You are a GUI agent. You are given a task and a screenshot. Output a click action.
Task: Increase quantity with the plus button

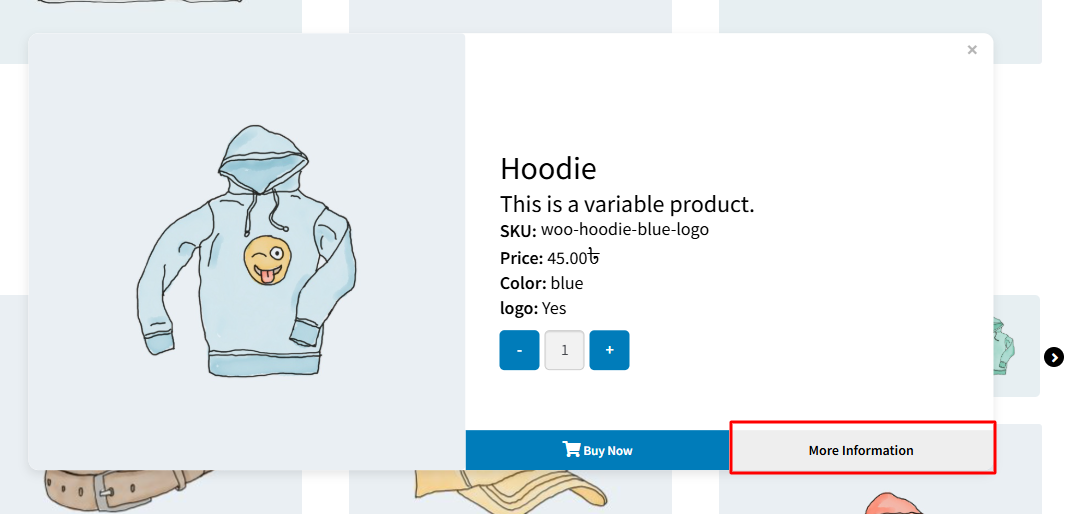[x=609, y=350]
